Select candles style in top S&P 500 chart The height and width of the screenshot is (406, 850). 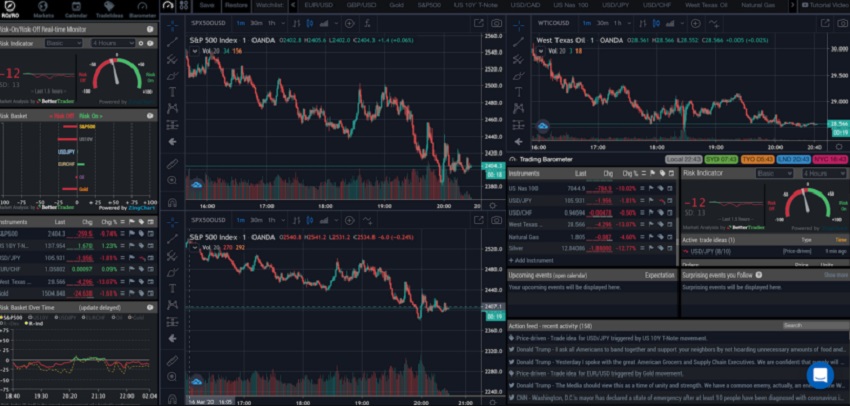[x=310, y=23]
